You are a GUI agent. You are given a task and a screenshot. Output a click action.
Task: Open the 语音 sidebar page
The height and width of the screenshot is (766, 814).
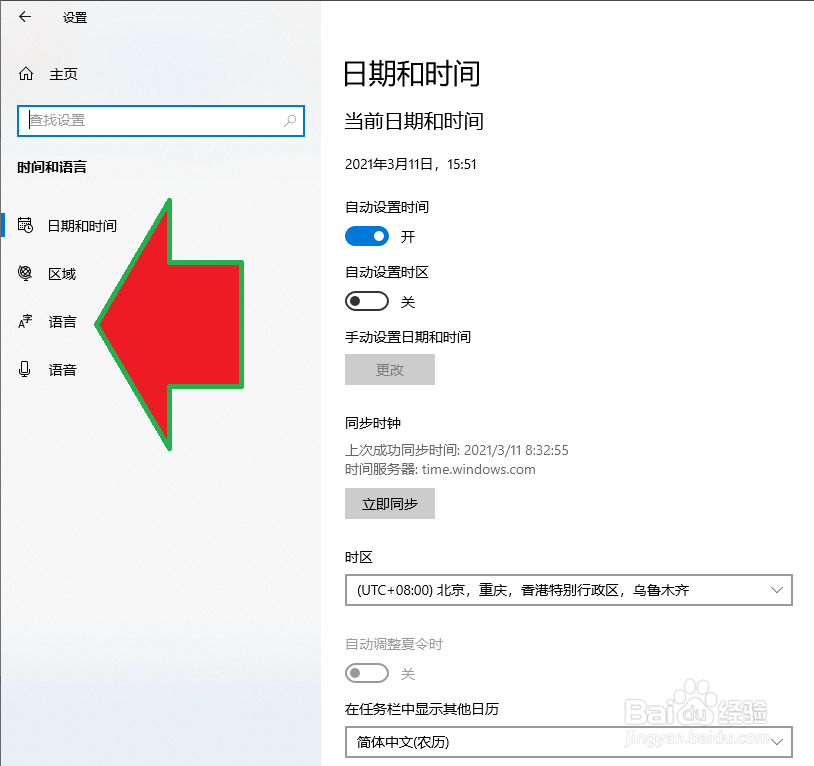point(62,370)
